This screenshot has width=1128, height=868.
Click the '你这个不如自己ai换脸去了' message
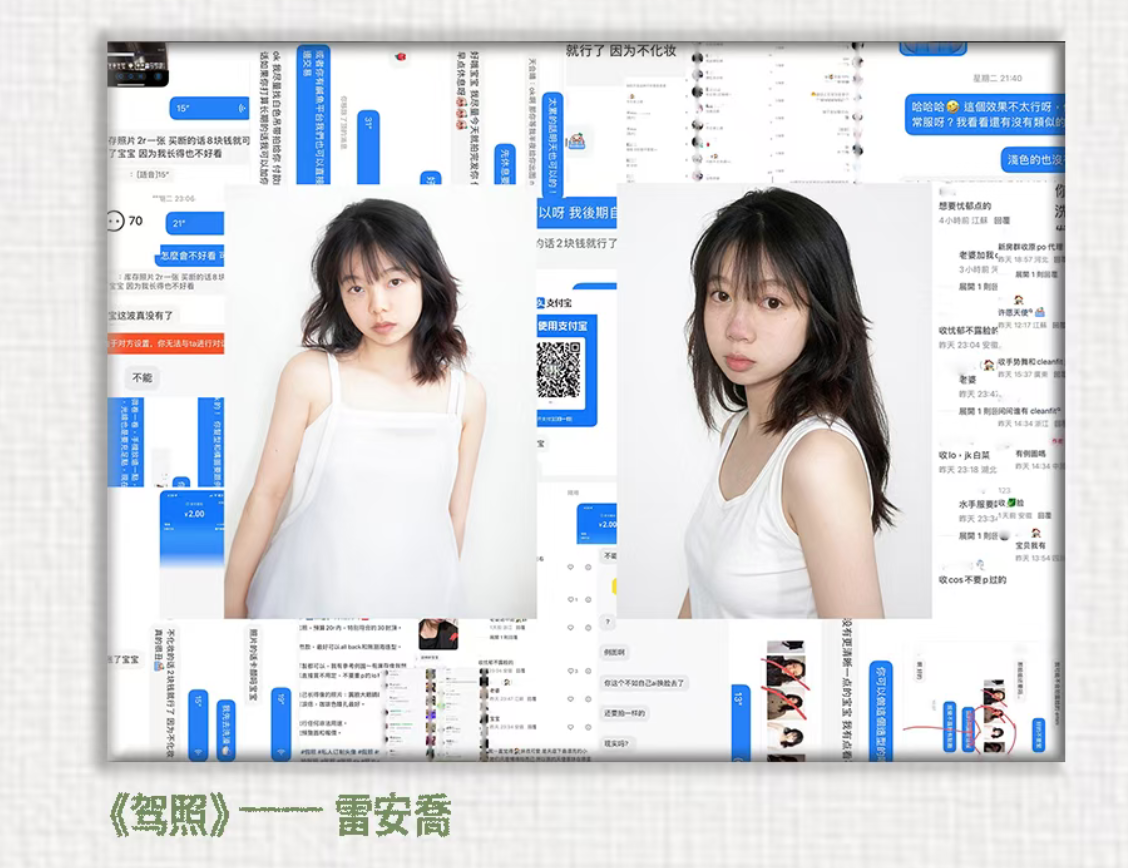tap(644, 682)
